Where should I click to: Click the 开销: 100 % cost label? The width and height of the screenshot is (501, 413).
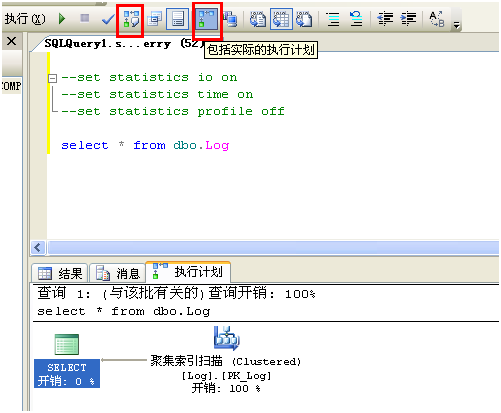[x=226, y=389]
